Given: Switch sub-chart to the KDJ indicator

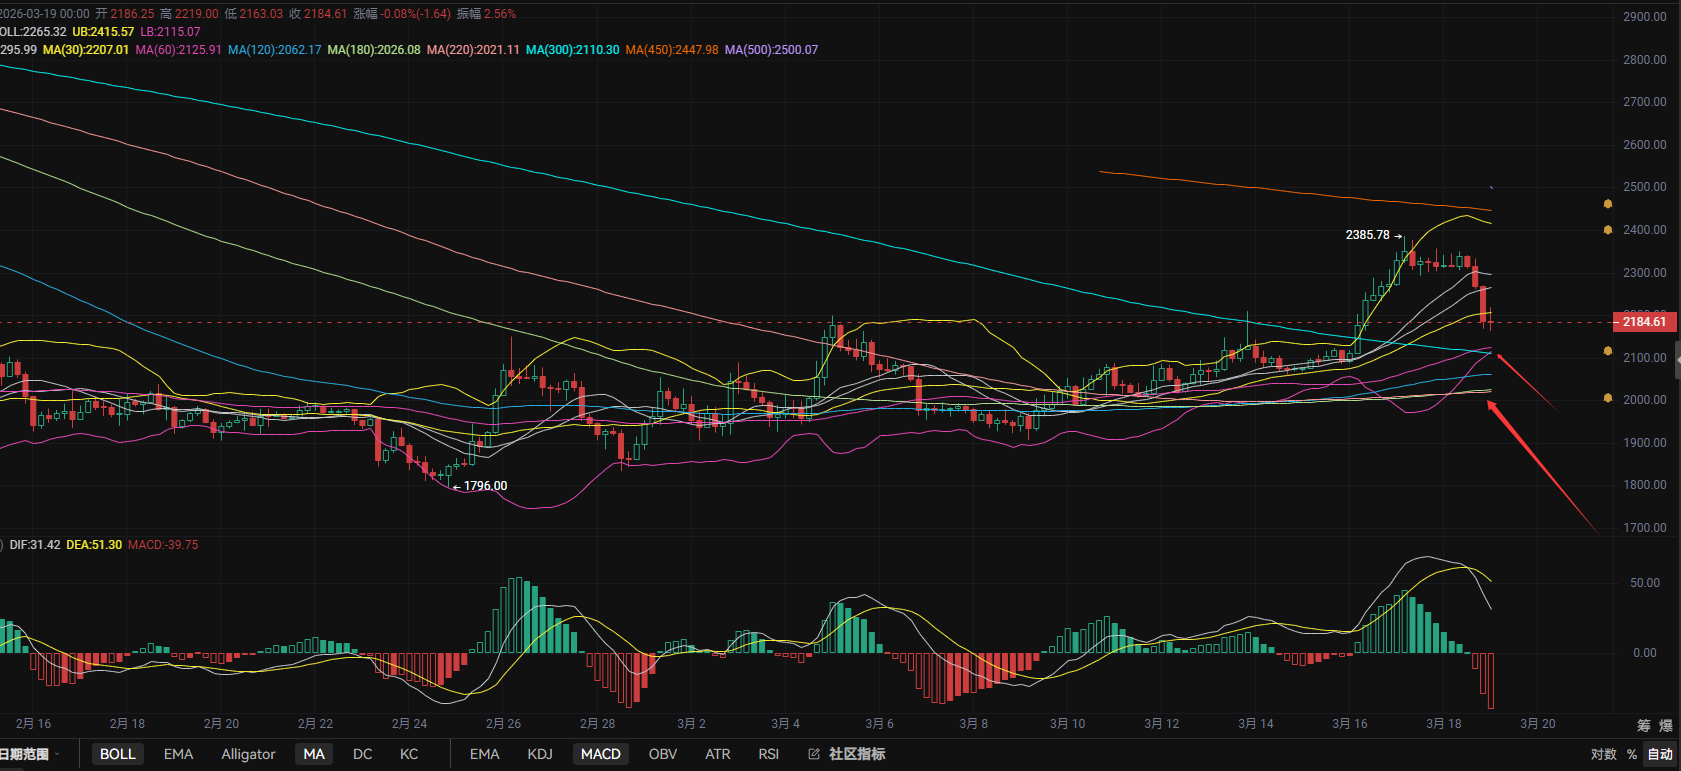Looking at the screenshot, I should coord(540,754).
